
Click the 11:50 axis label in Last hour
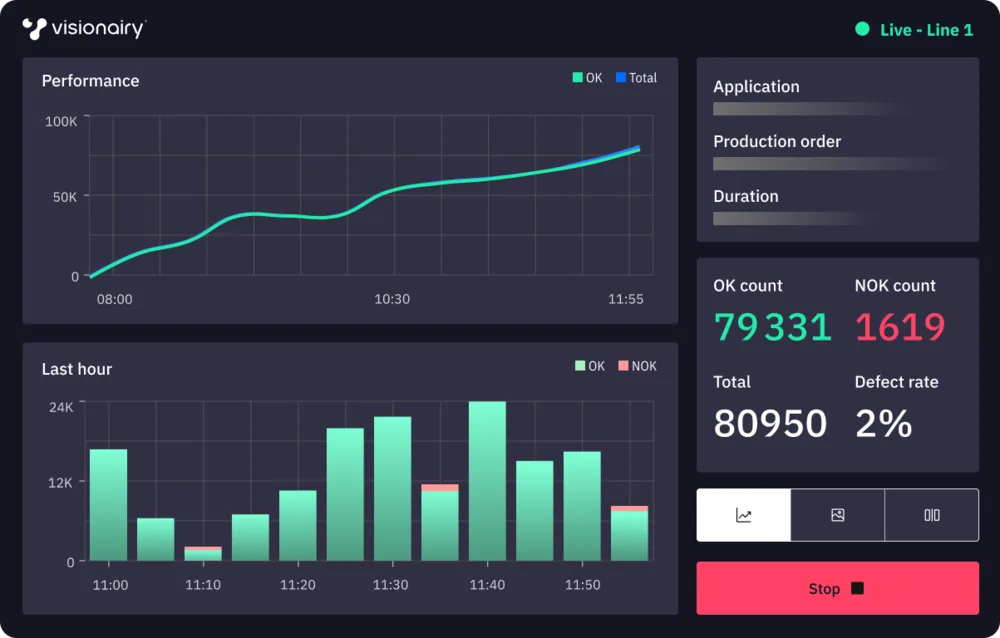tap(583, 585)
